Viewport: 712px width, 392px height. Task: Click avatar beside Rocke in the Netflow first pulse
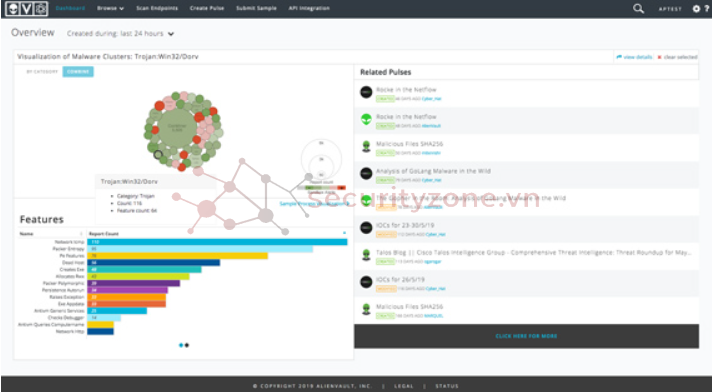(x=366, y=92)
